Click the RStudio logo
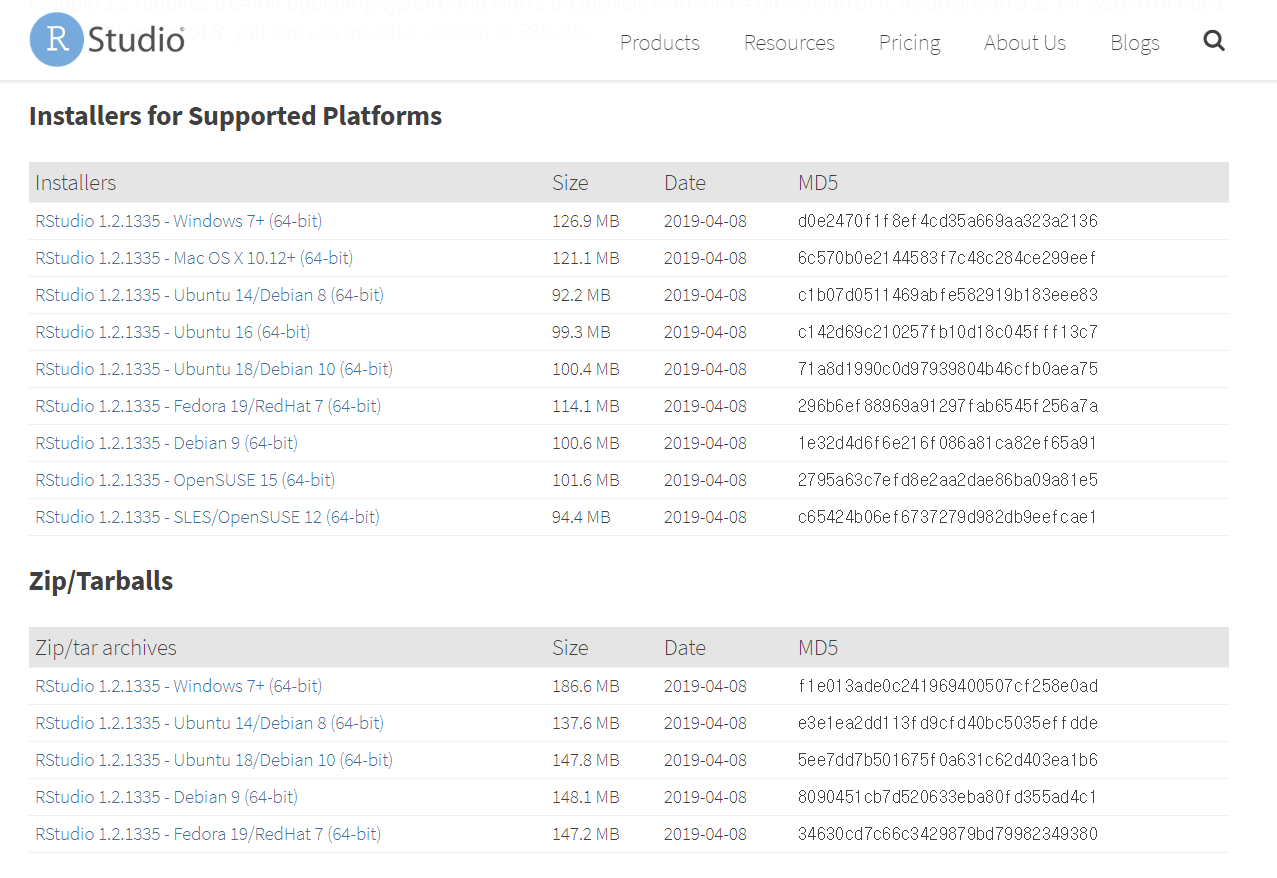The image size is (1277, 878). pos(107,41)
